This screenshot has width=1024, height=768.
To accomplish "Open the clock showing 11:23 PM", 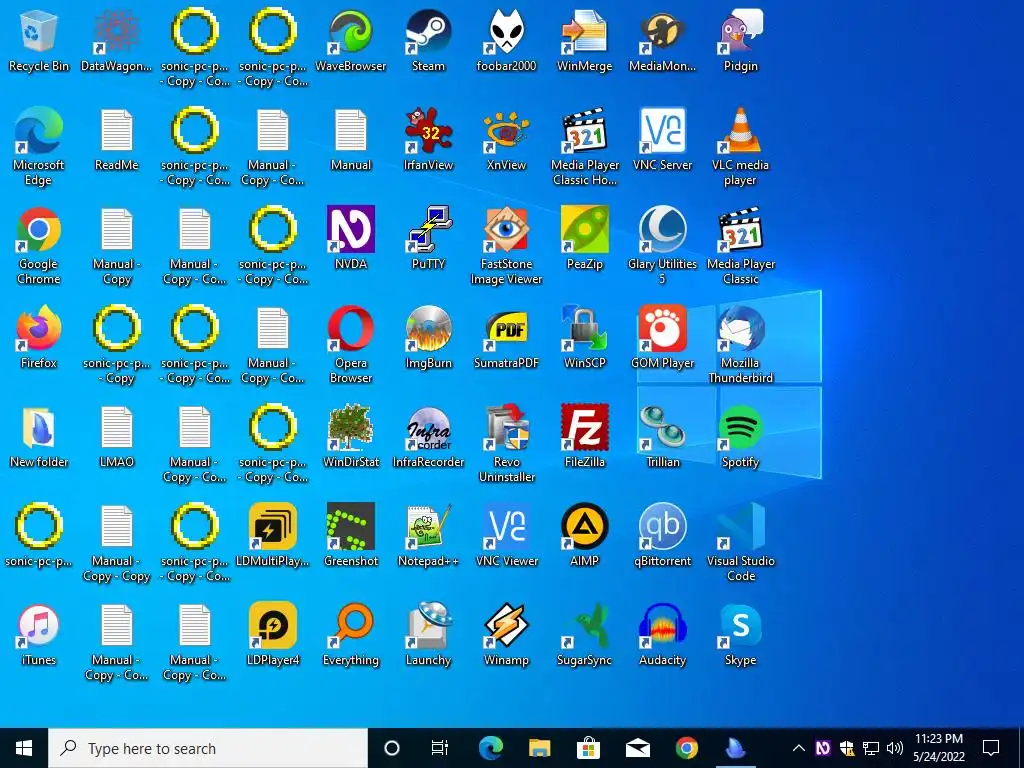I will [x=938, y=748].
